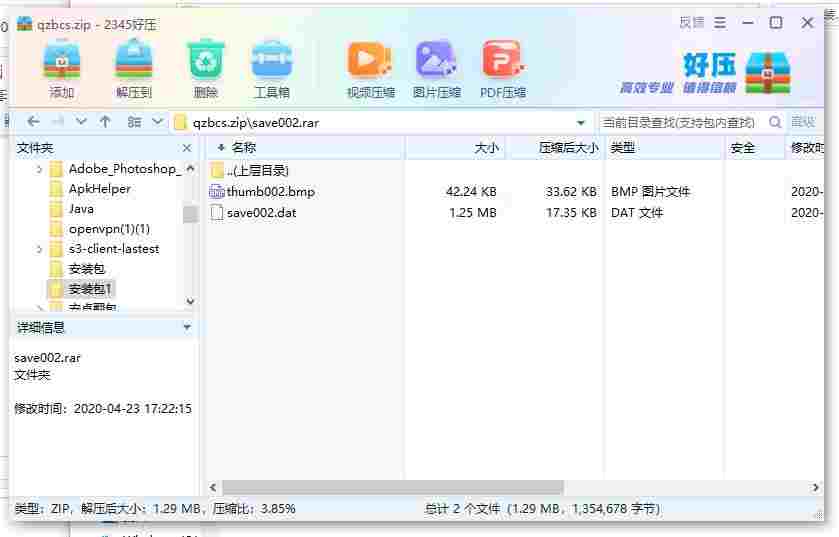Click the 解压到 (Extract to) icon
Viewport: 839px width, 537px height.
tap(134, 60)
